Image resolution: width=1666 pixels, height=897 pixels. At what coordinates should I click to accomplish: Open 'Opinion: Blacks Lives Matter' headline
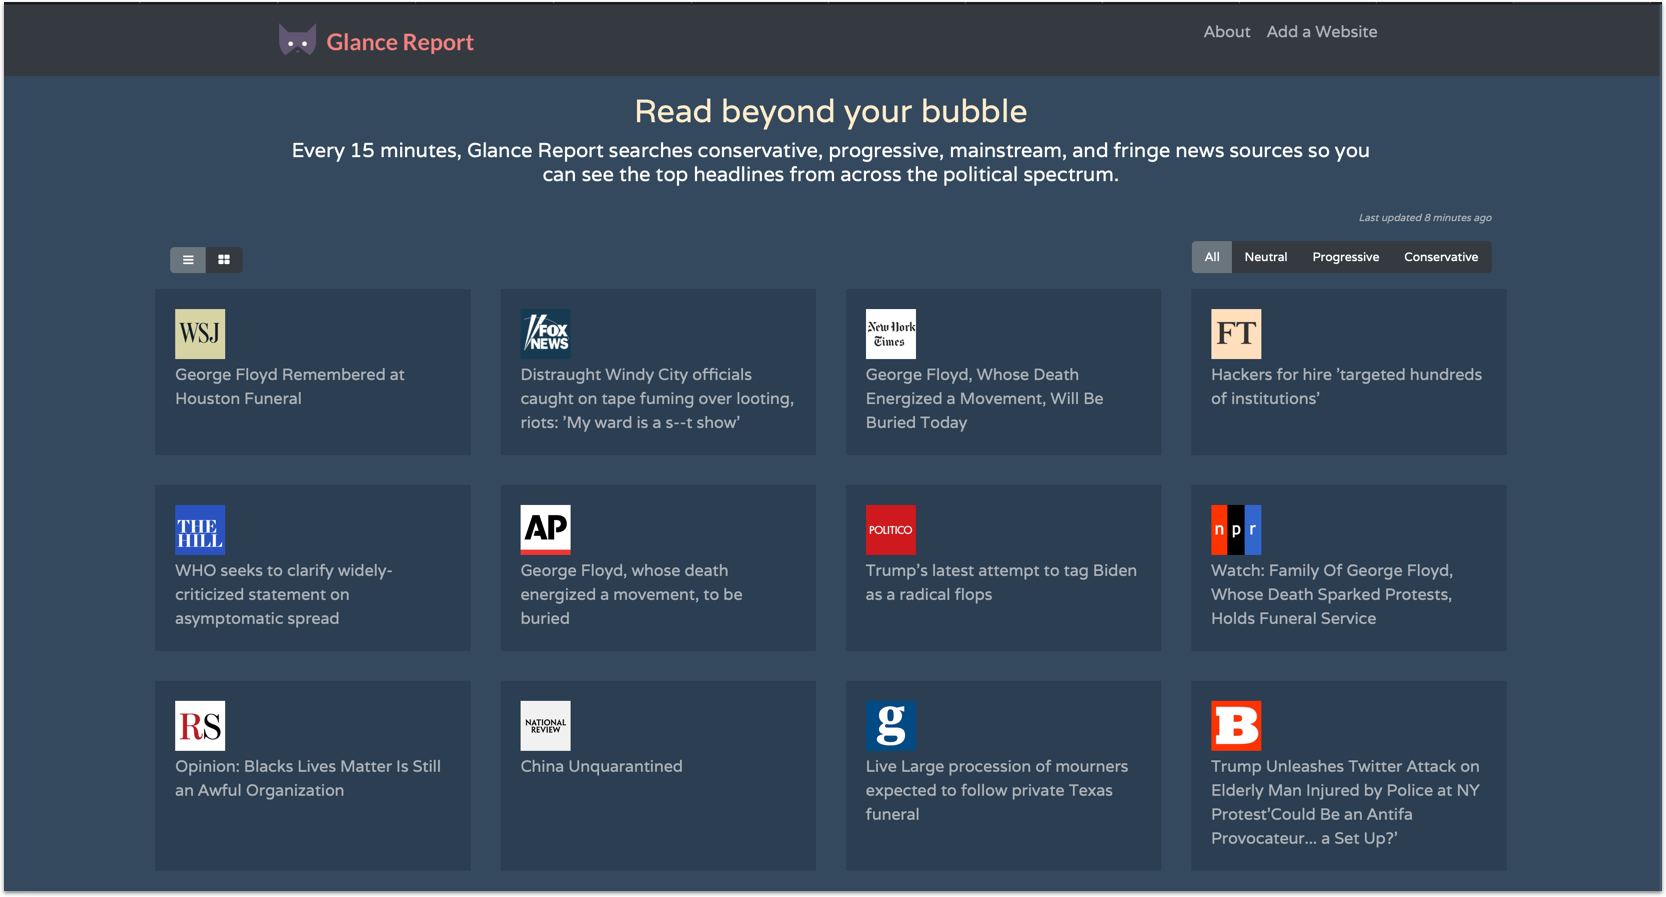pyautogui.click(x=308, y=778)
